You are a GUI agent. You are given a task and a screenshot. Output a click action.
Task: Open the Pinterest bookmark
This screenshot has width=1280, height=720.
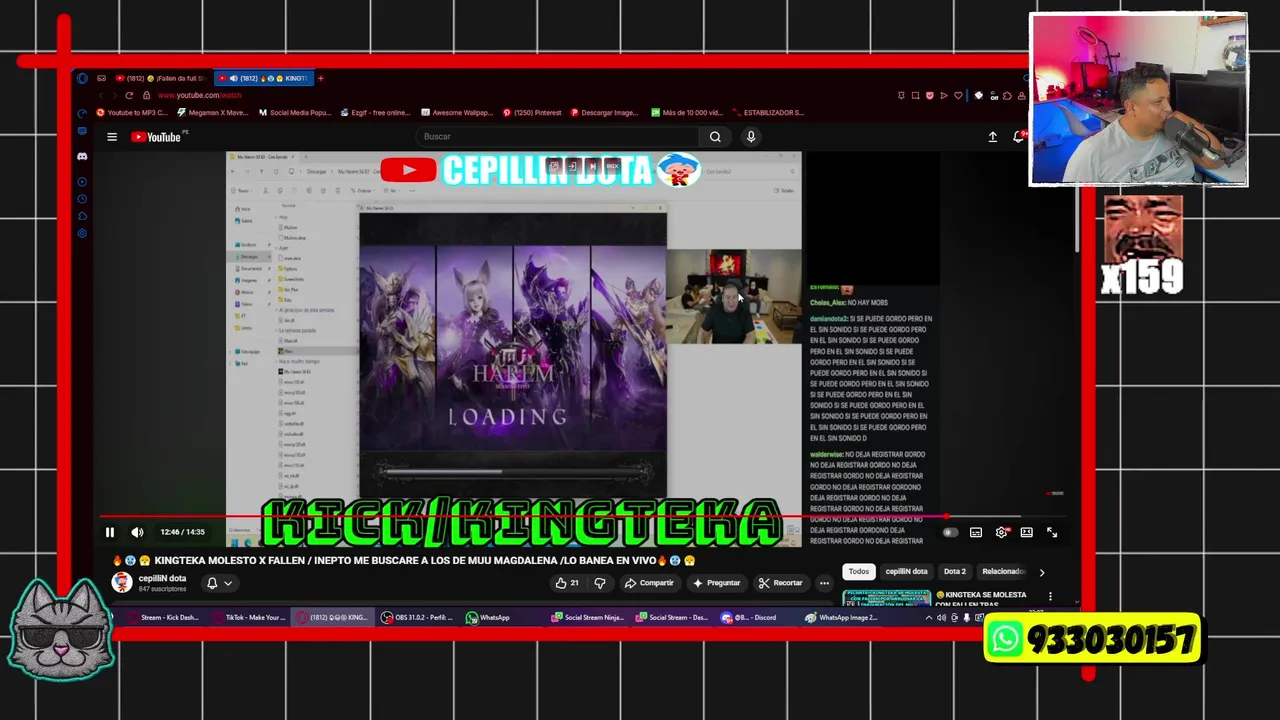(532, 113)
